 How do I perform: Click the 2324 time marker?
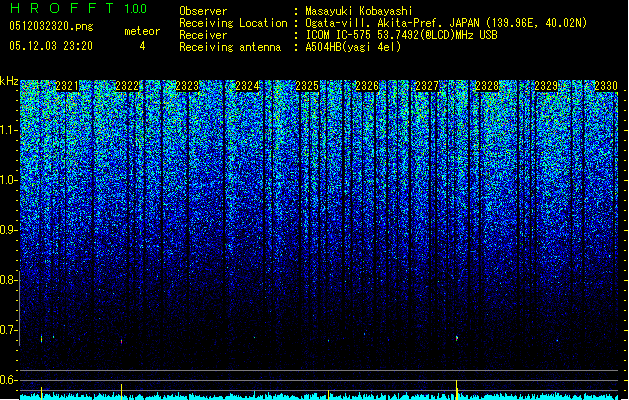tap(247, 86)
